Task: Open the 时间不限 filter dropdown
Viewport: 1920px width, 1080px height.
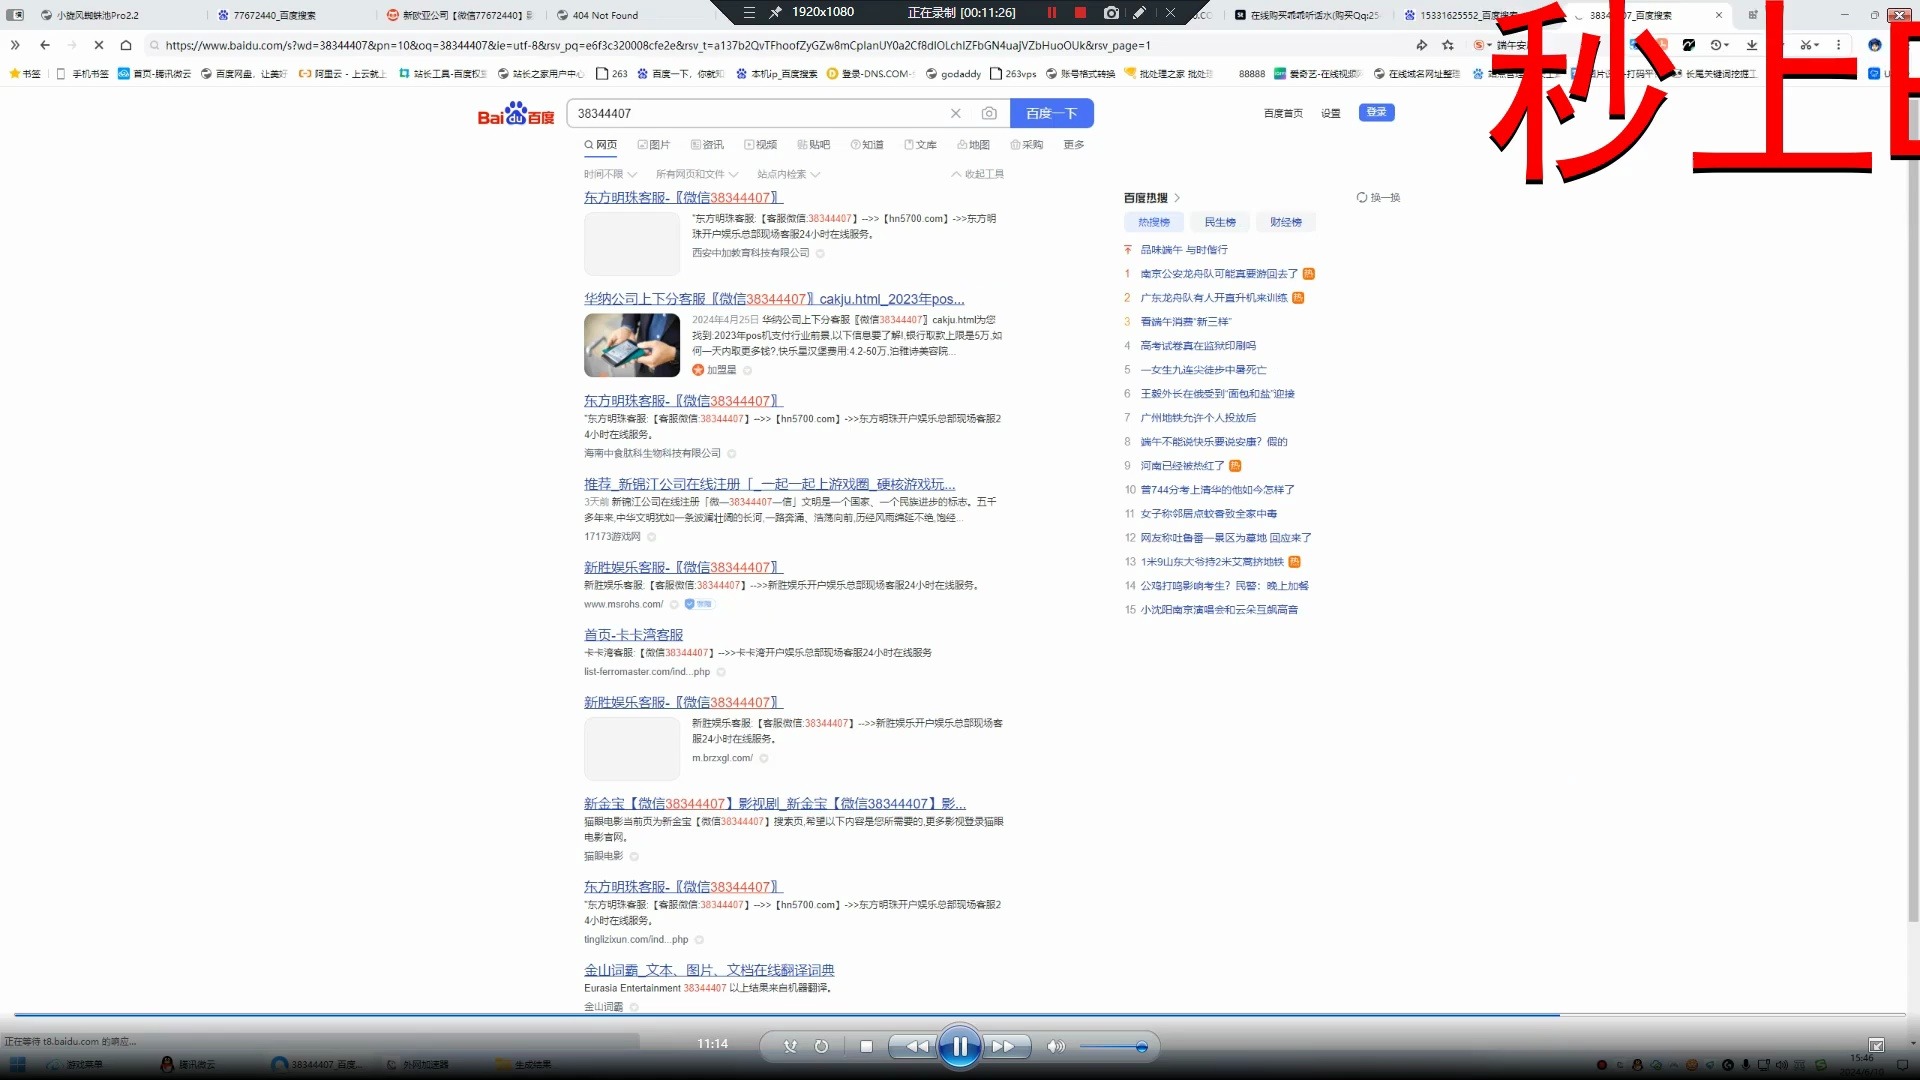Action: click(610, 174)
